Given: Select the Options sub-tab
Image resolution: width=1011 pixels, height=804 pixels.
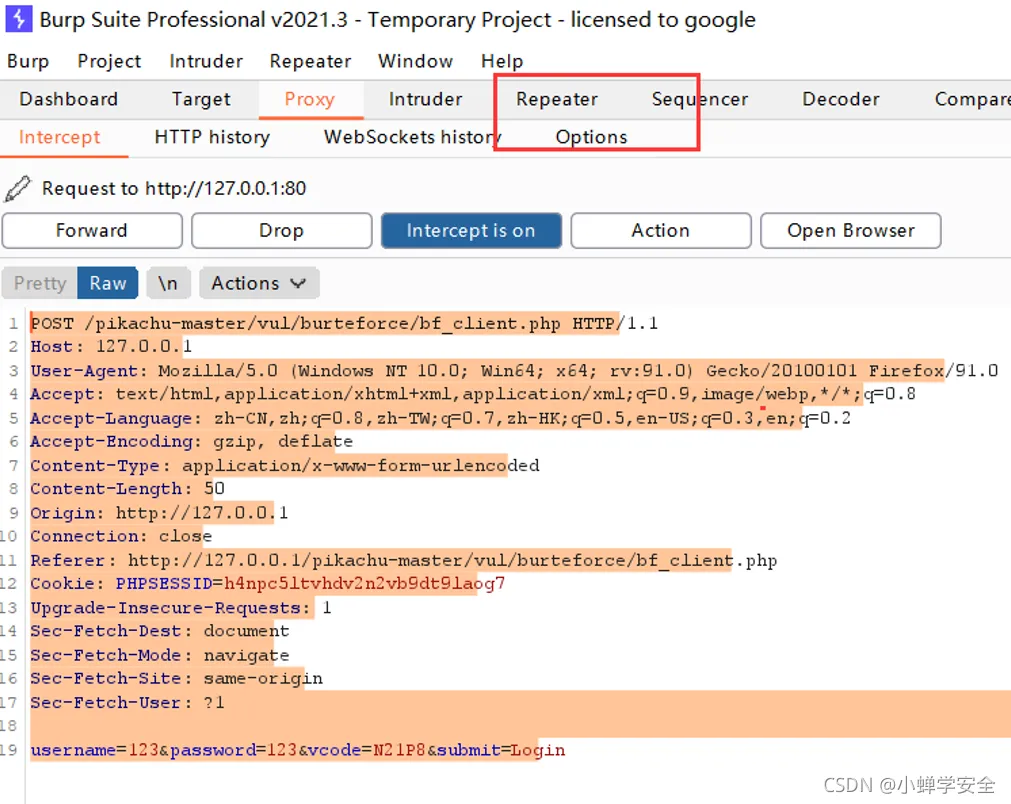Looking at the screenshot, I should 591,137.
